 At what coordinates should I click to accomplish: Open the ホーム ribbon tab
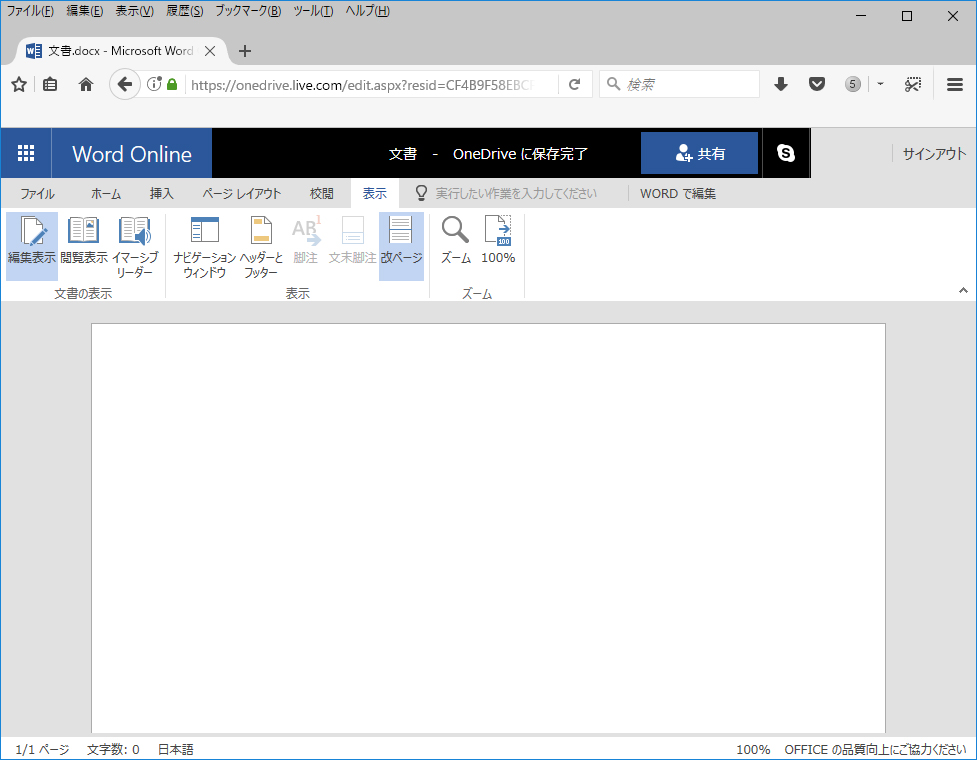106,194
